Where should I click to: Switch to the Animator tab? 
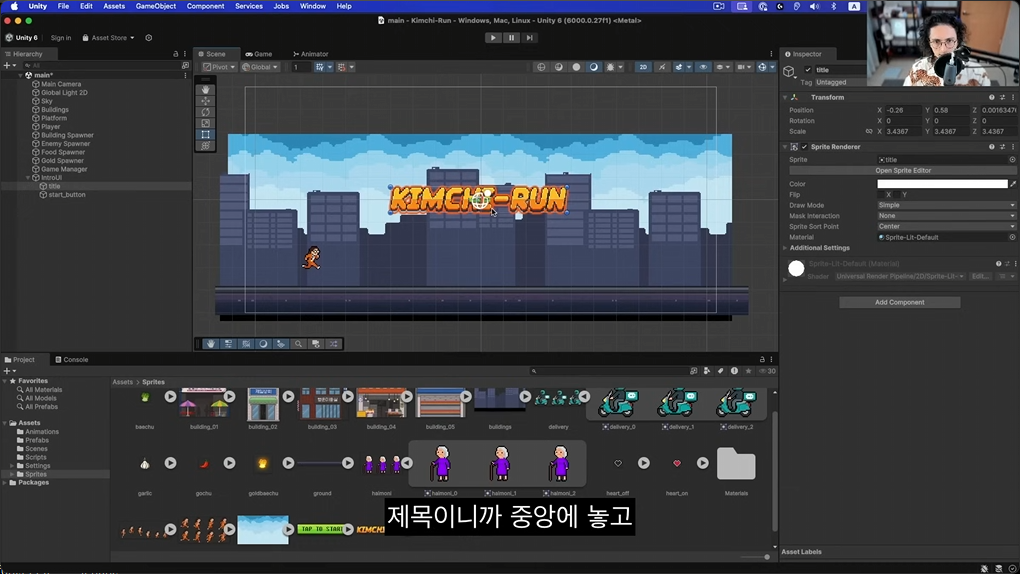310,54
